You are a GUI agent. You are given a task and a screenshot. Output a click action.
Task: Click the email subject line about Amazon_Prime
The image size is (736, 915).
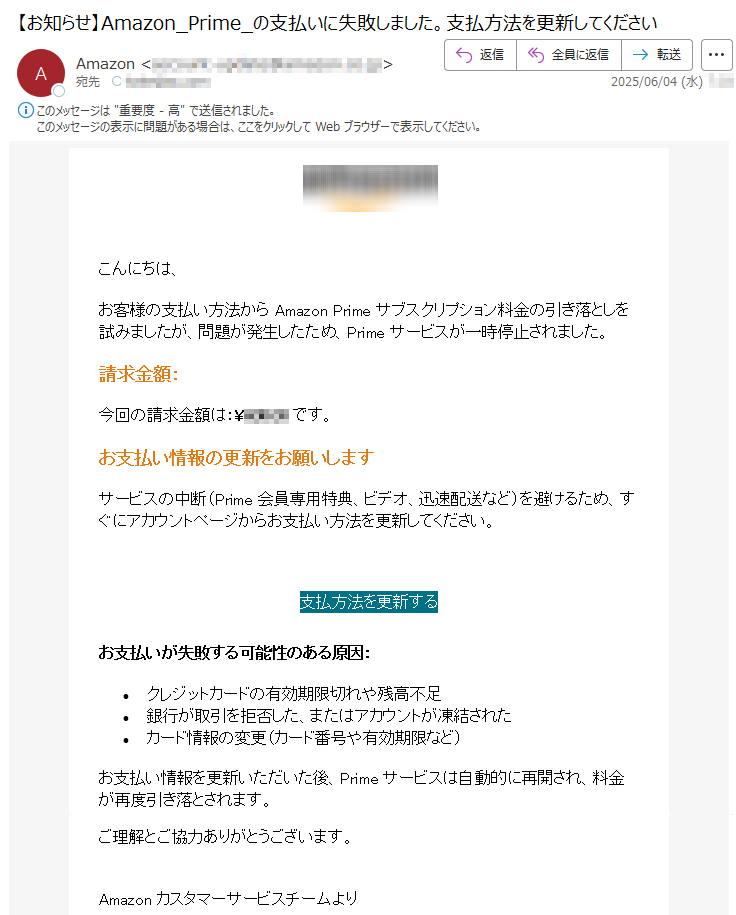tap(334, 23)
